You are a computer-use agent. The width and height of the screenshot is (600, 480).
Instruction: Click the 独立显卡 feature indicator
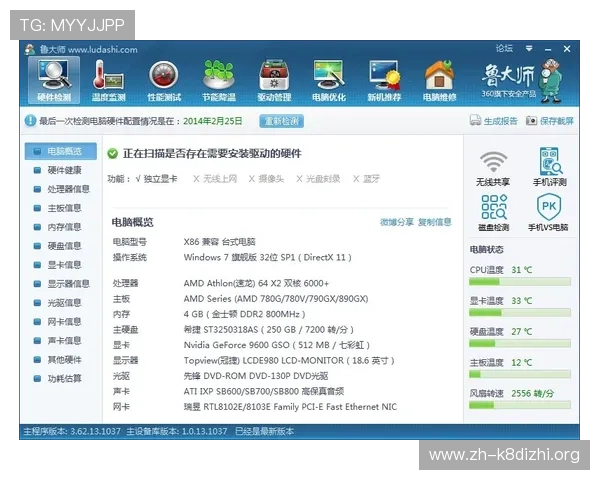tap(156, 179)
